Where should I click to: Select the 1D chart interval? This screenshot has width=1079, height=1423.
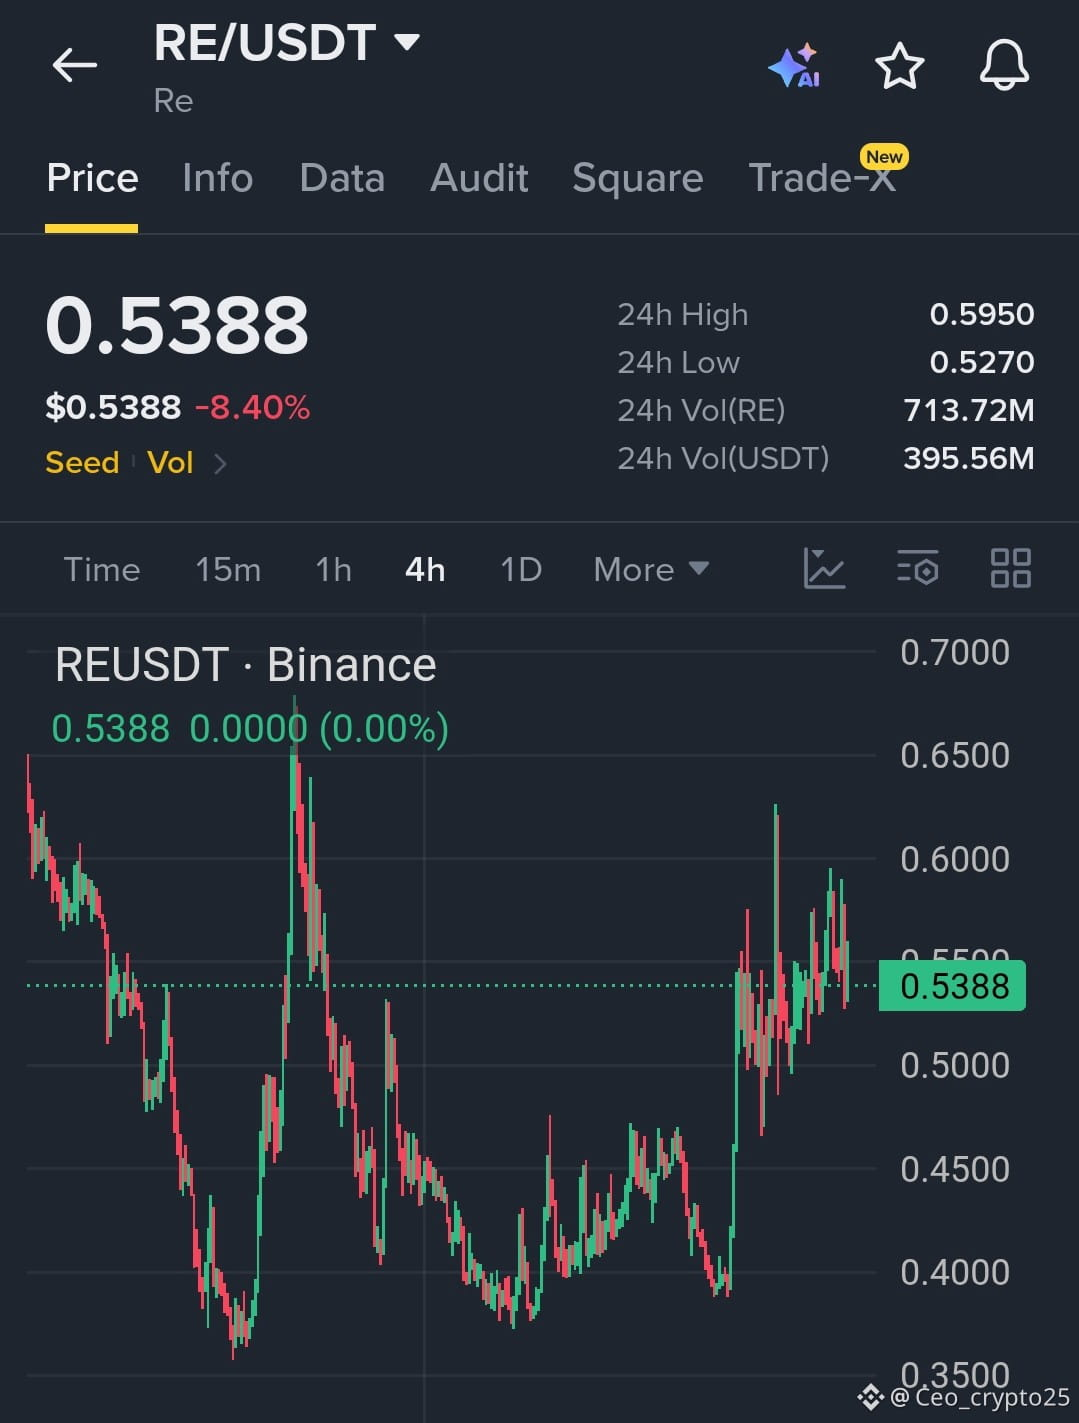[x=521, y=569]
